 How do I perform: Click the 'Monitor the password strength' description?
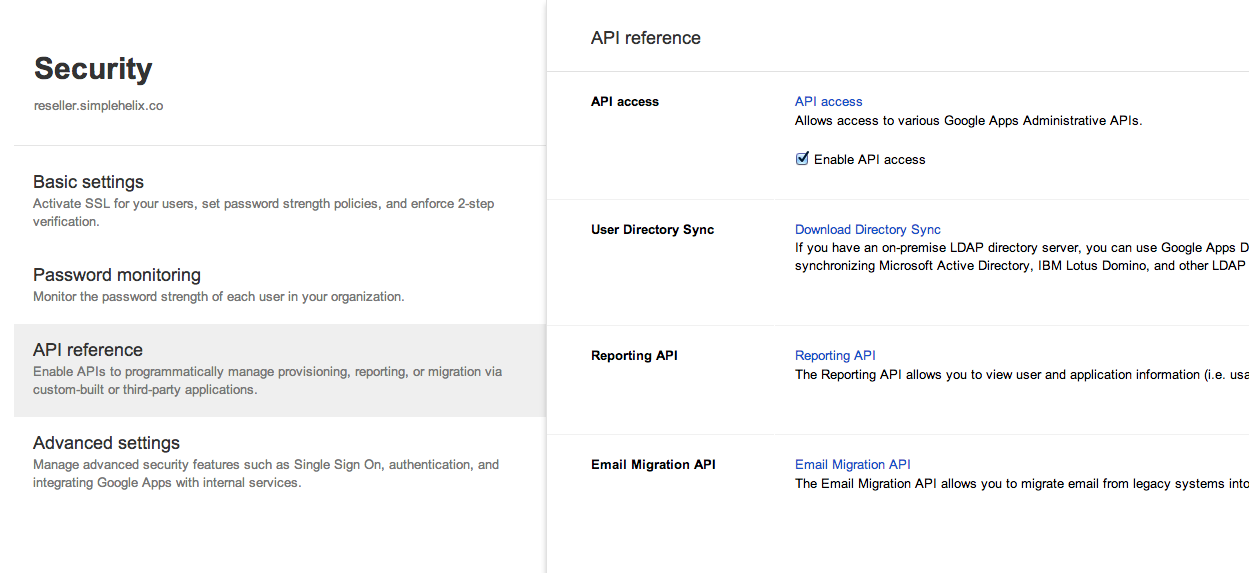[219, 297]
